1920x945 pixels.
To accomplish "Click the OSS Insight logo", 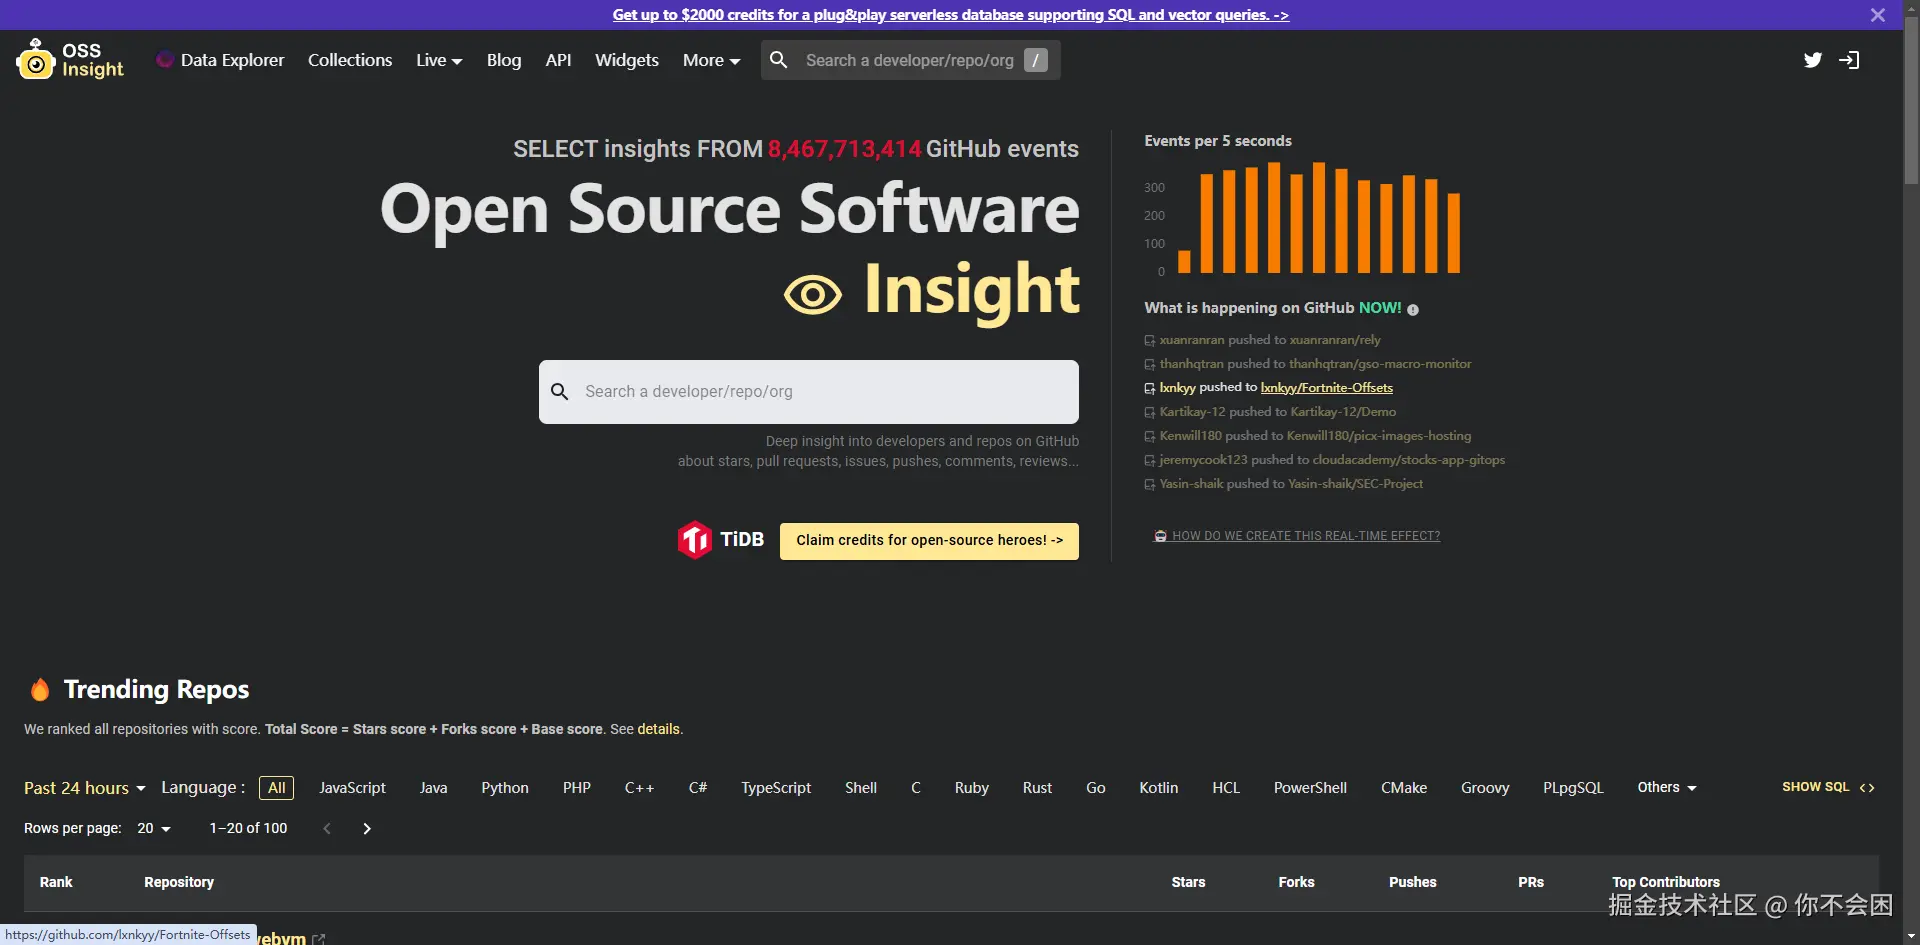I will [70, 59].
